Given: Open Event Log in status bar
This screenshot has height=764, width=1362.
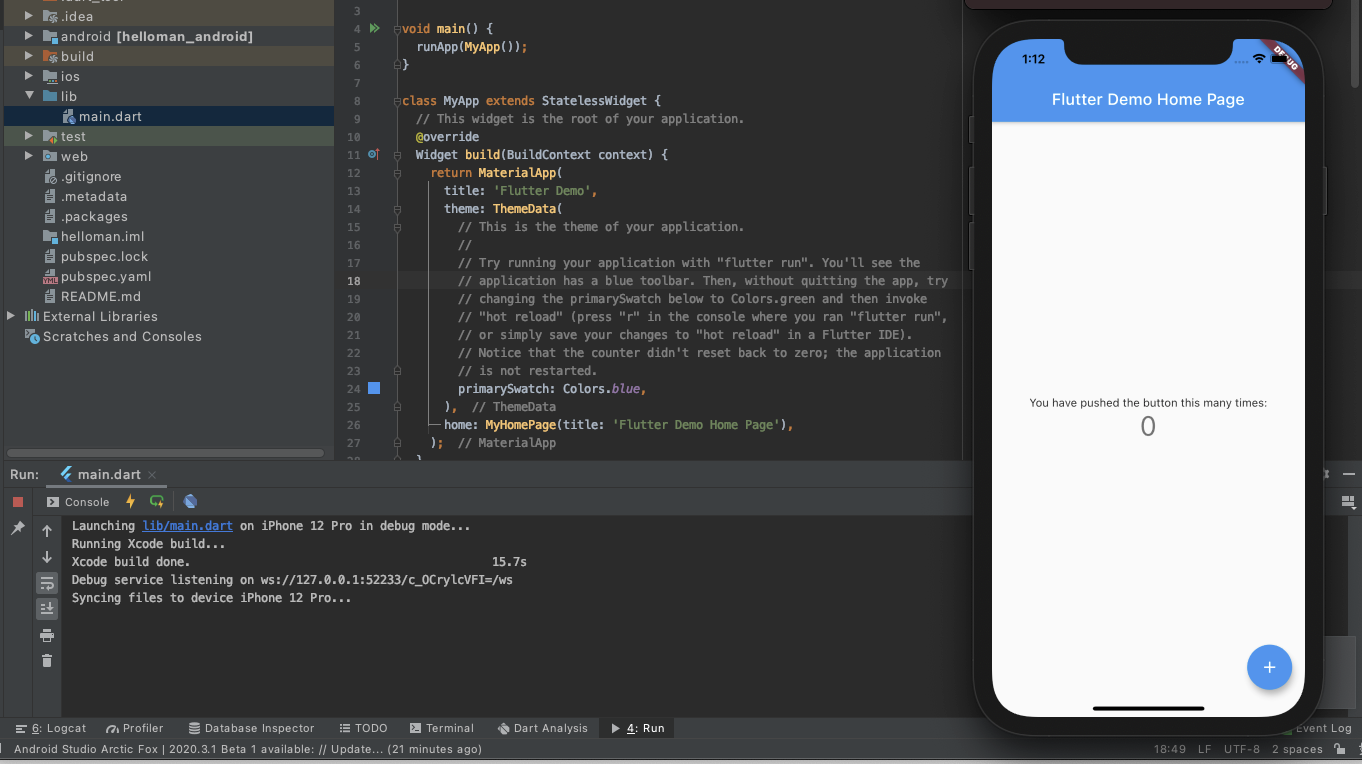Looking at the screenshot, I should pos(1322,728).
